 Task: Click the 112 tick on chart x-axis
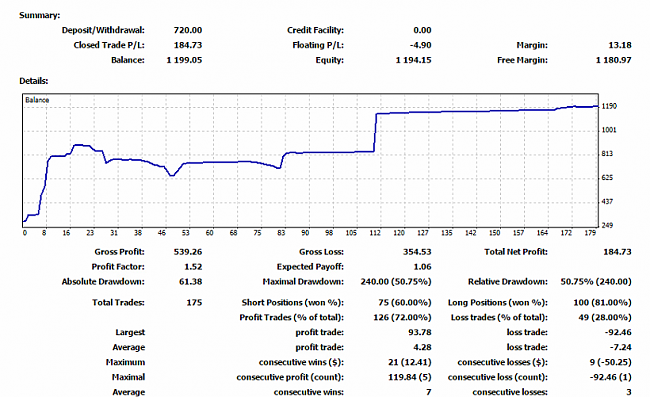[375, 233]
